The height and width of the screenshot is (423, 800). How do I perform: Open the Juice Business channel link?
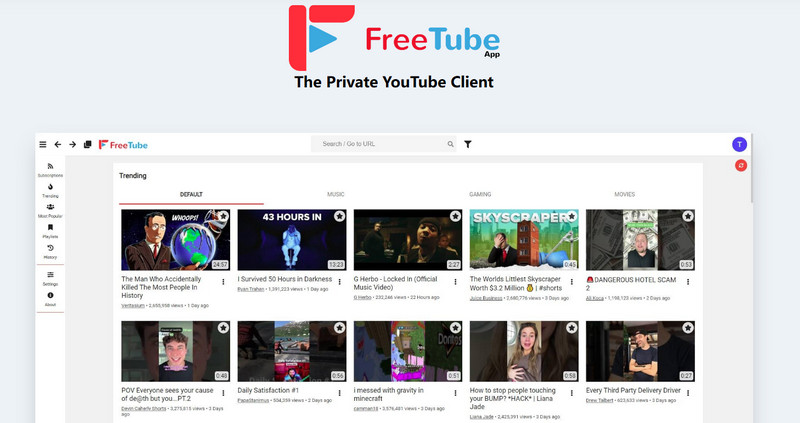[x=486, y=298]
